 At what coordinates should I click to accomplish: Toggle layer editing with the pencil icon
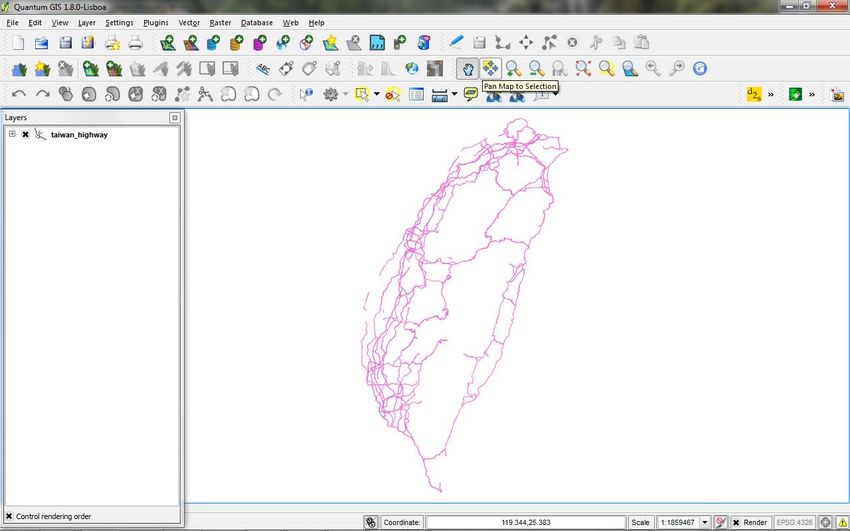click(x=456, y=42)
